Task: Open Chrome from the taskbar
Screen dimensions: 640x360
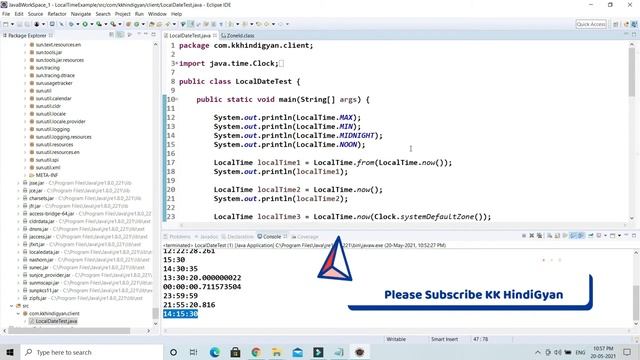Action: [x=256, y=352]
